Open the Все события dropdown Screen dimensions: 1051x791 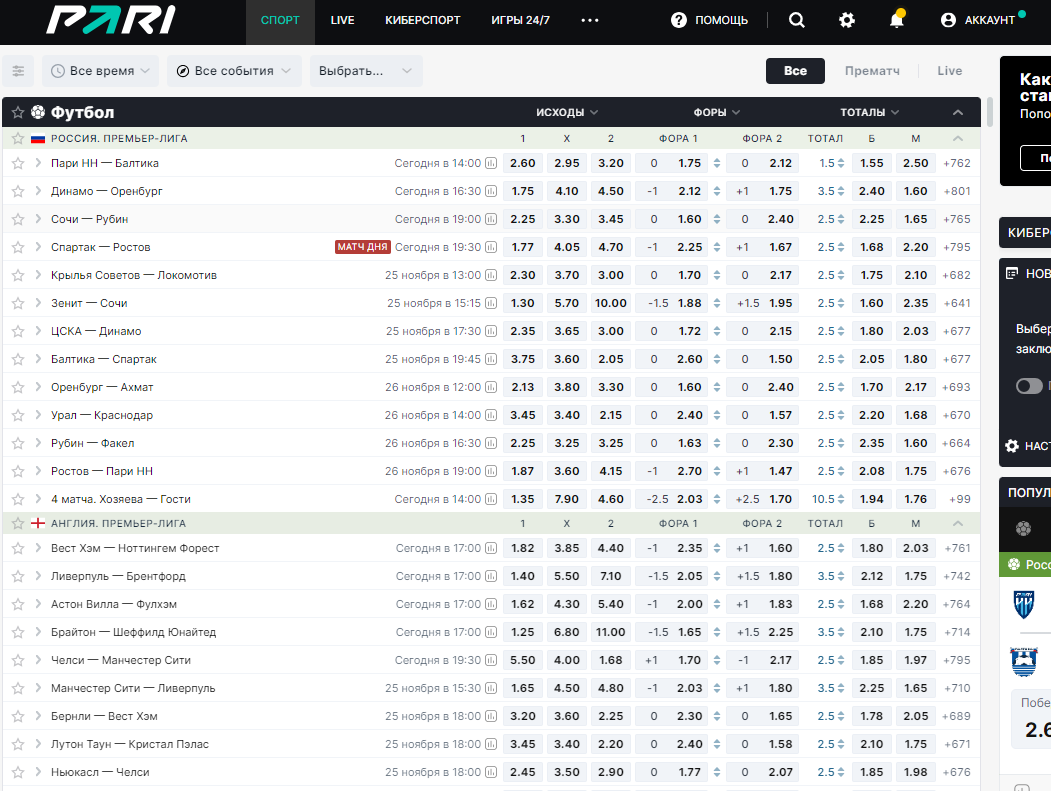[234, 71]
